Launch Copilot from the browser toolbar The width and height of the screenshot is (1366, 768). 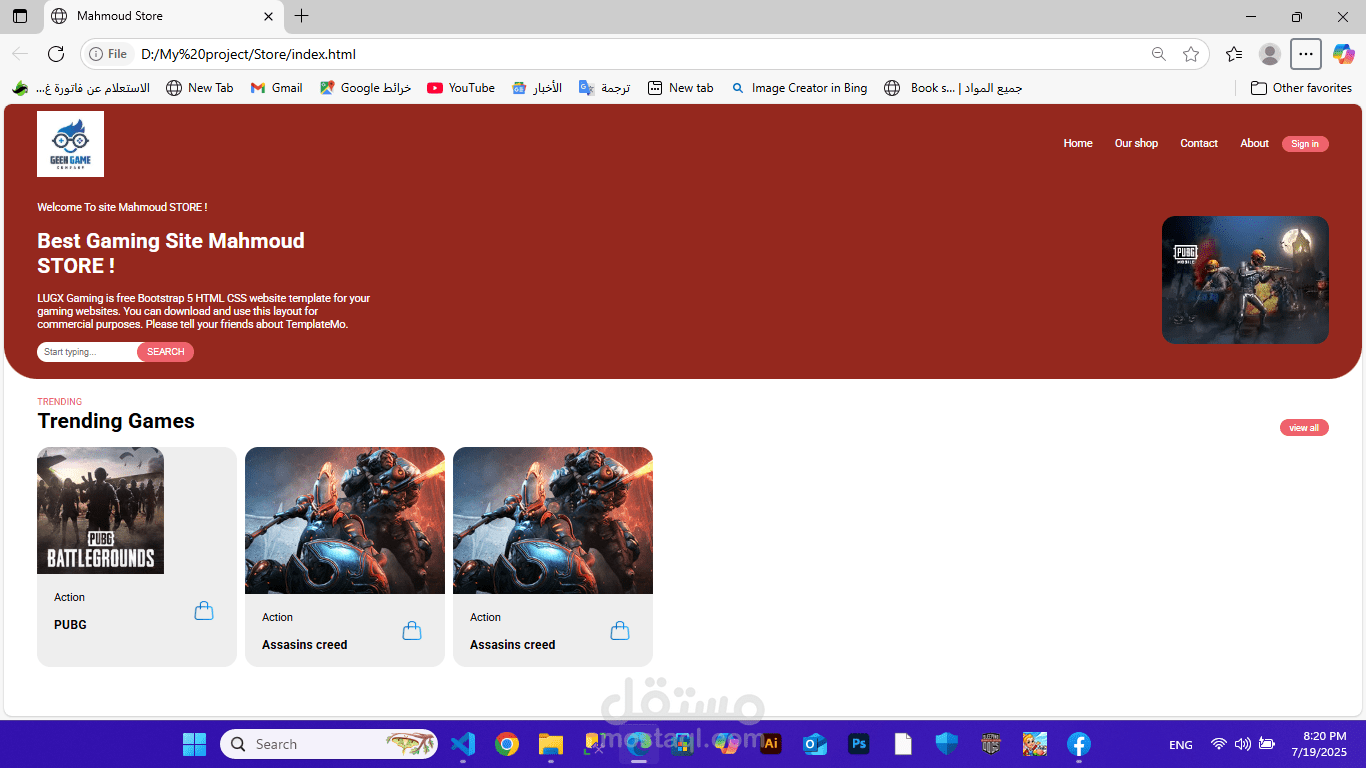tap(1343, 54)
